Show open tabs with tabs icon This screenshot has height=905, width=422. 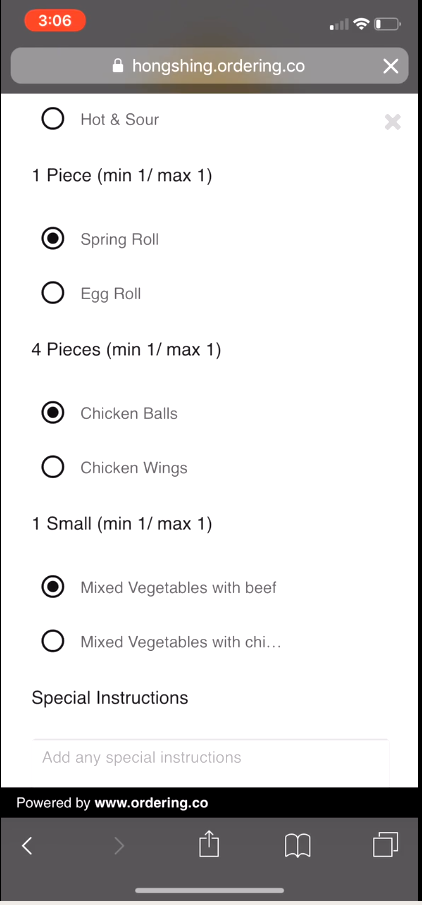pos(386,844)
